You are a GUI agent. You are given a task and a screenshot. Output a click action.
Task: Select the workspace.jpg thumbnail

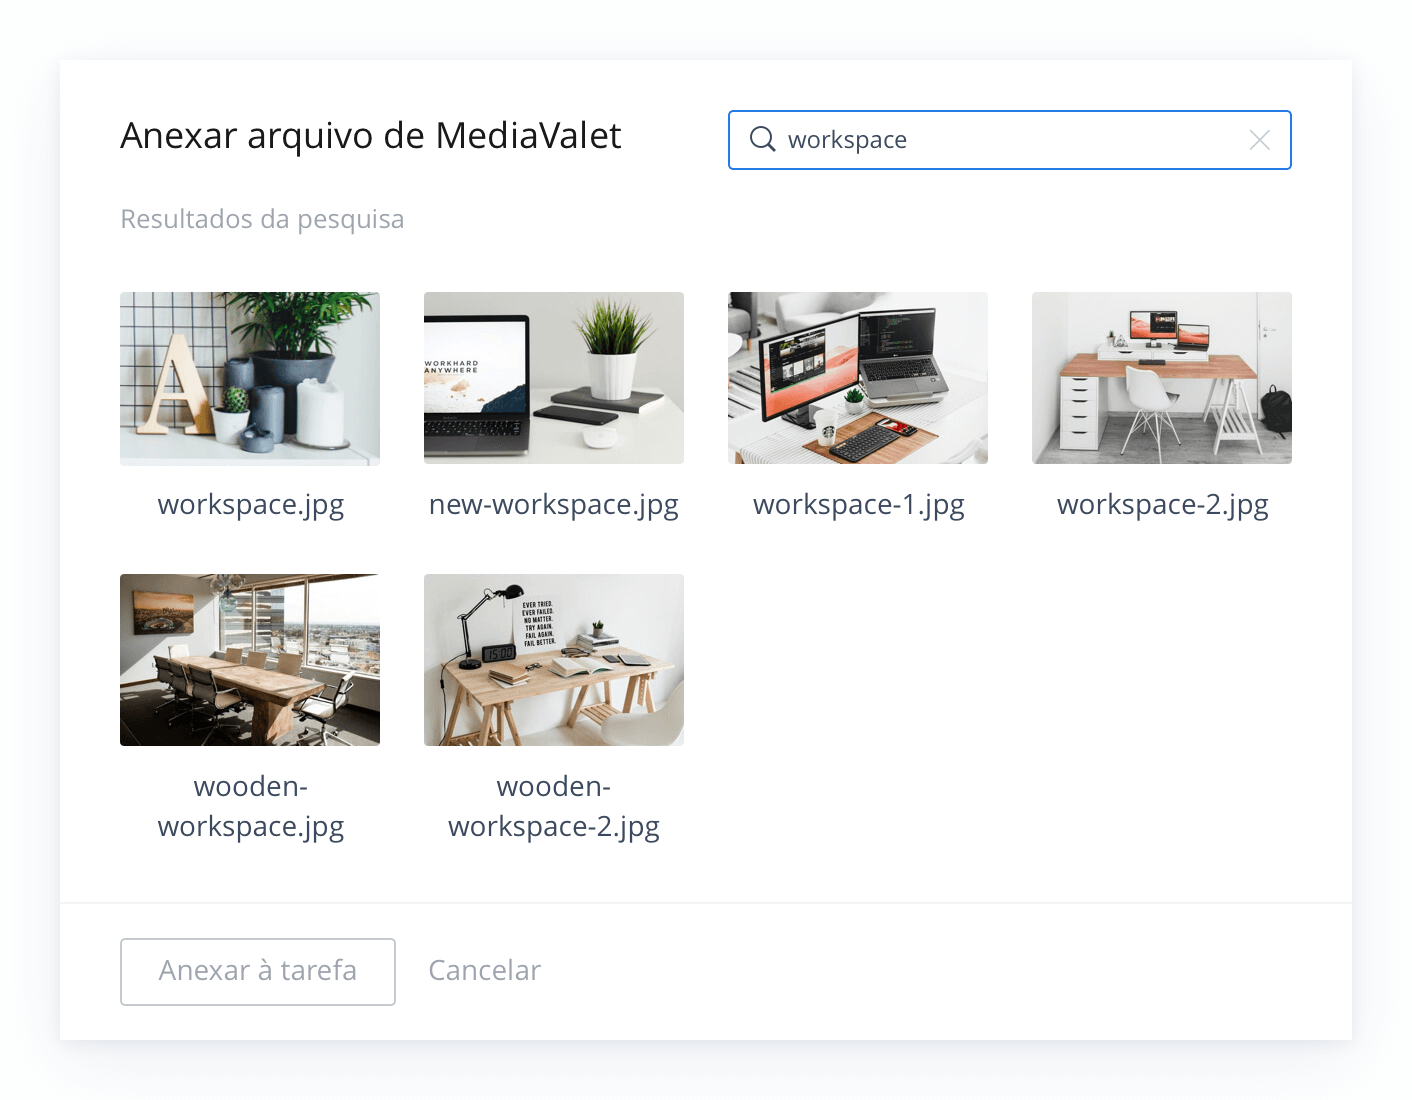(x=250, y=378)
